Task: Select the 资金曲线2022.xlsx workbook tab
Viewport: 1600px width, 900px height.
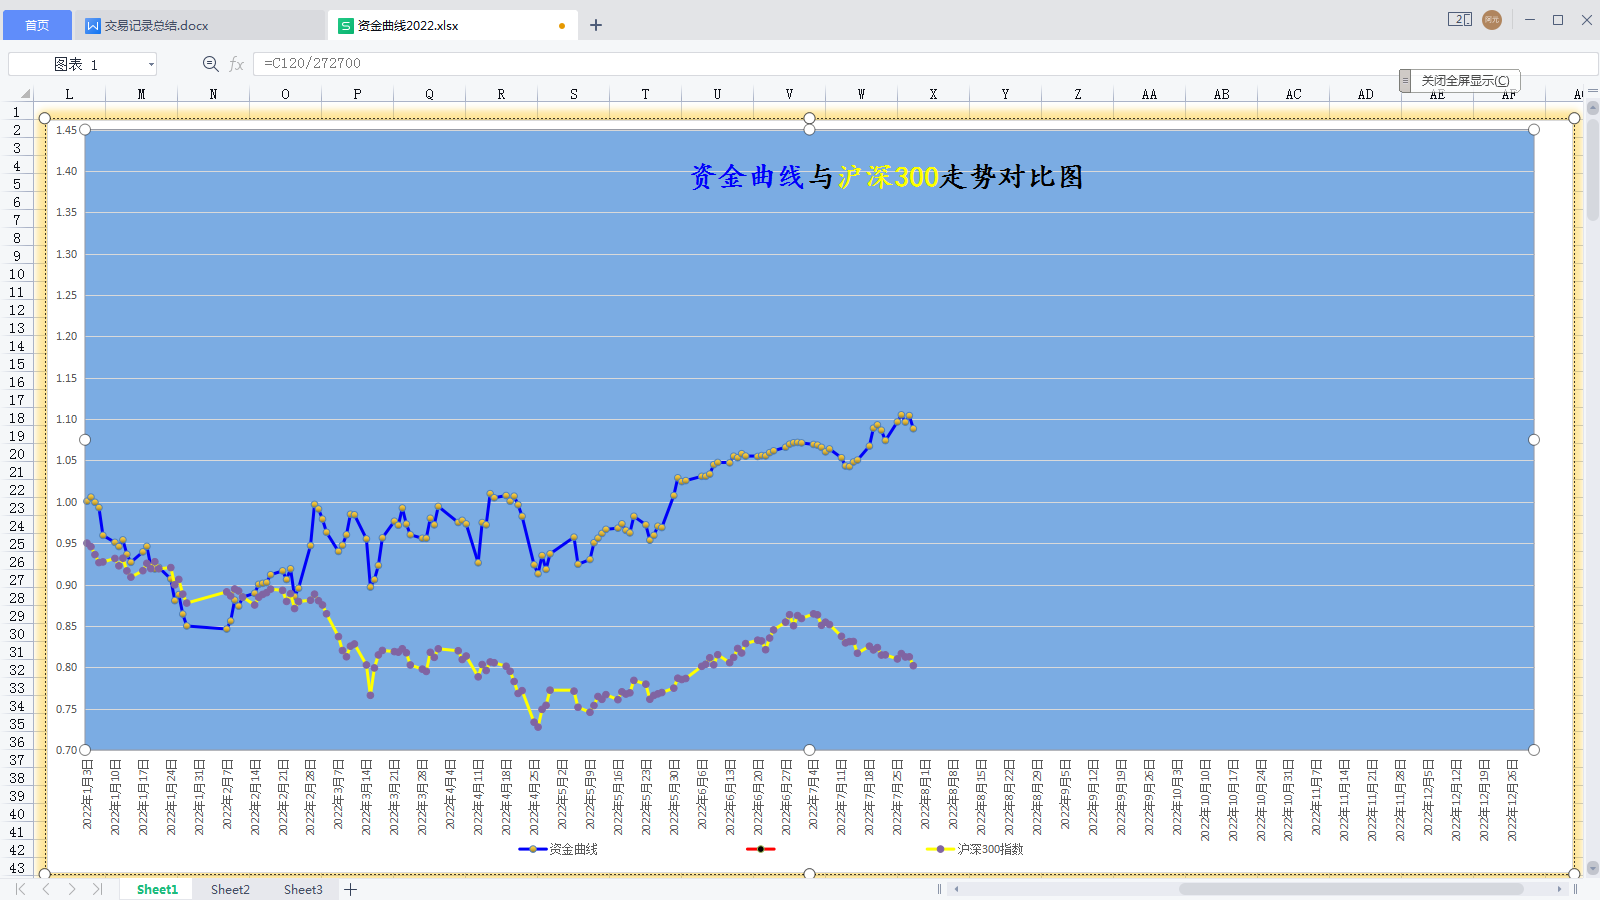Action: (453, 25)
